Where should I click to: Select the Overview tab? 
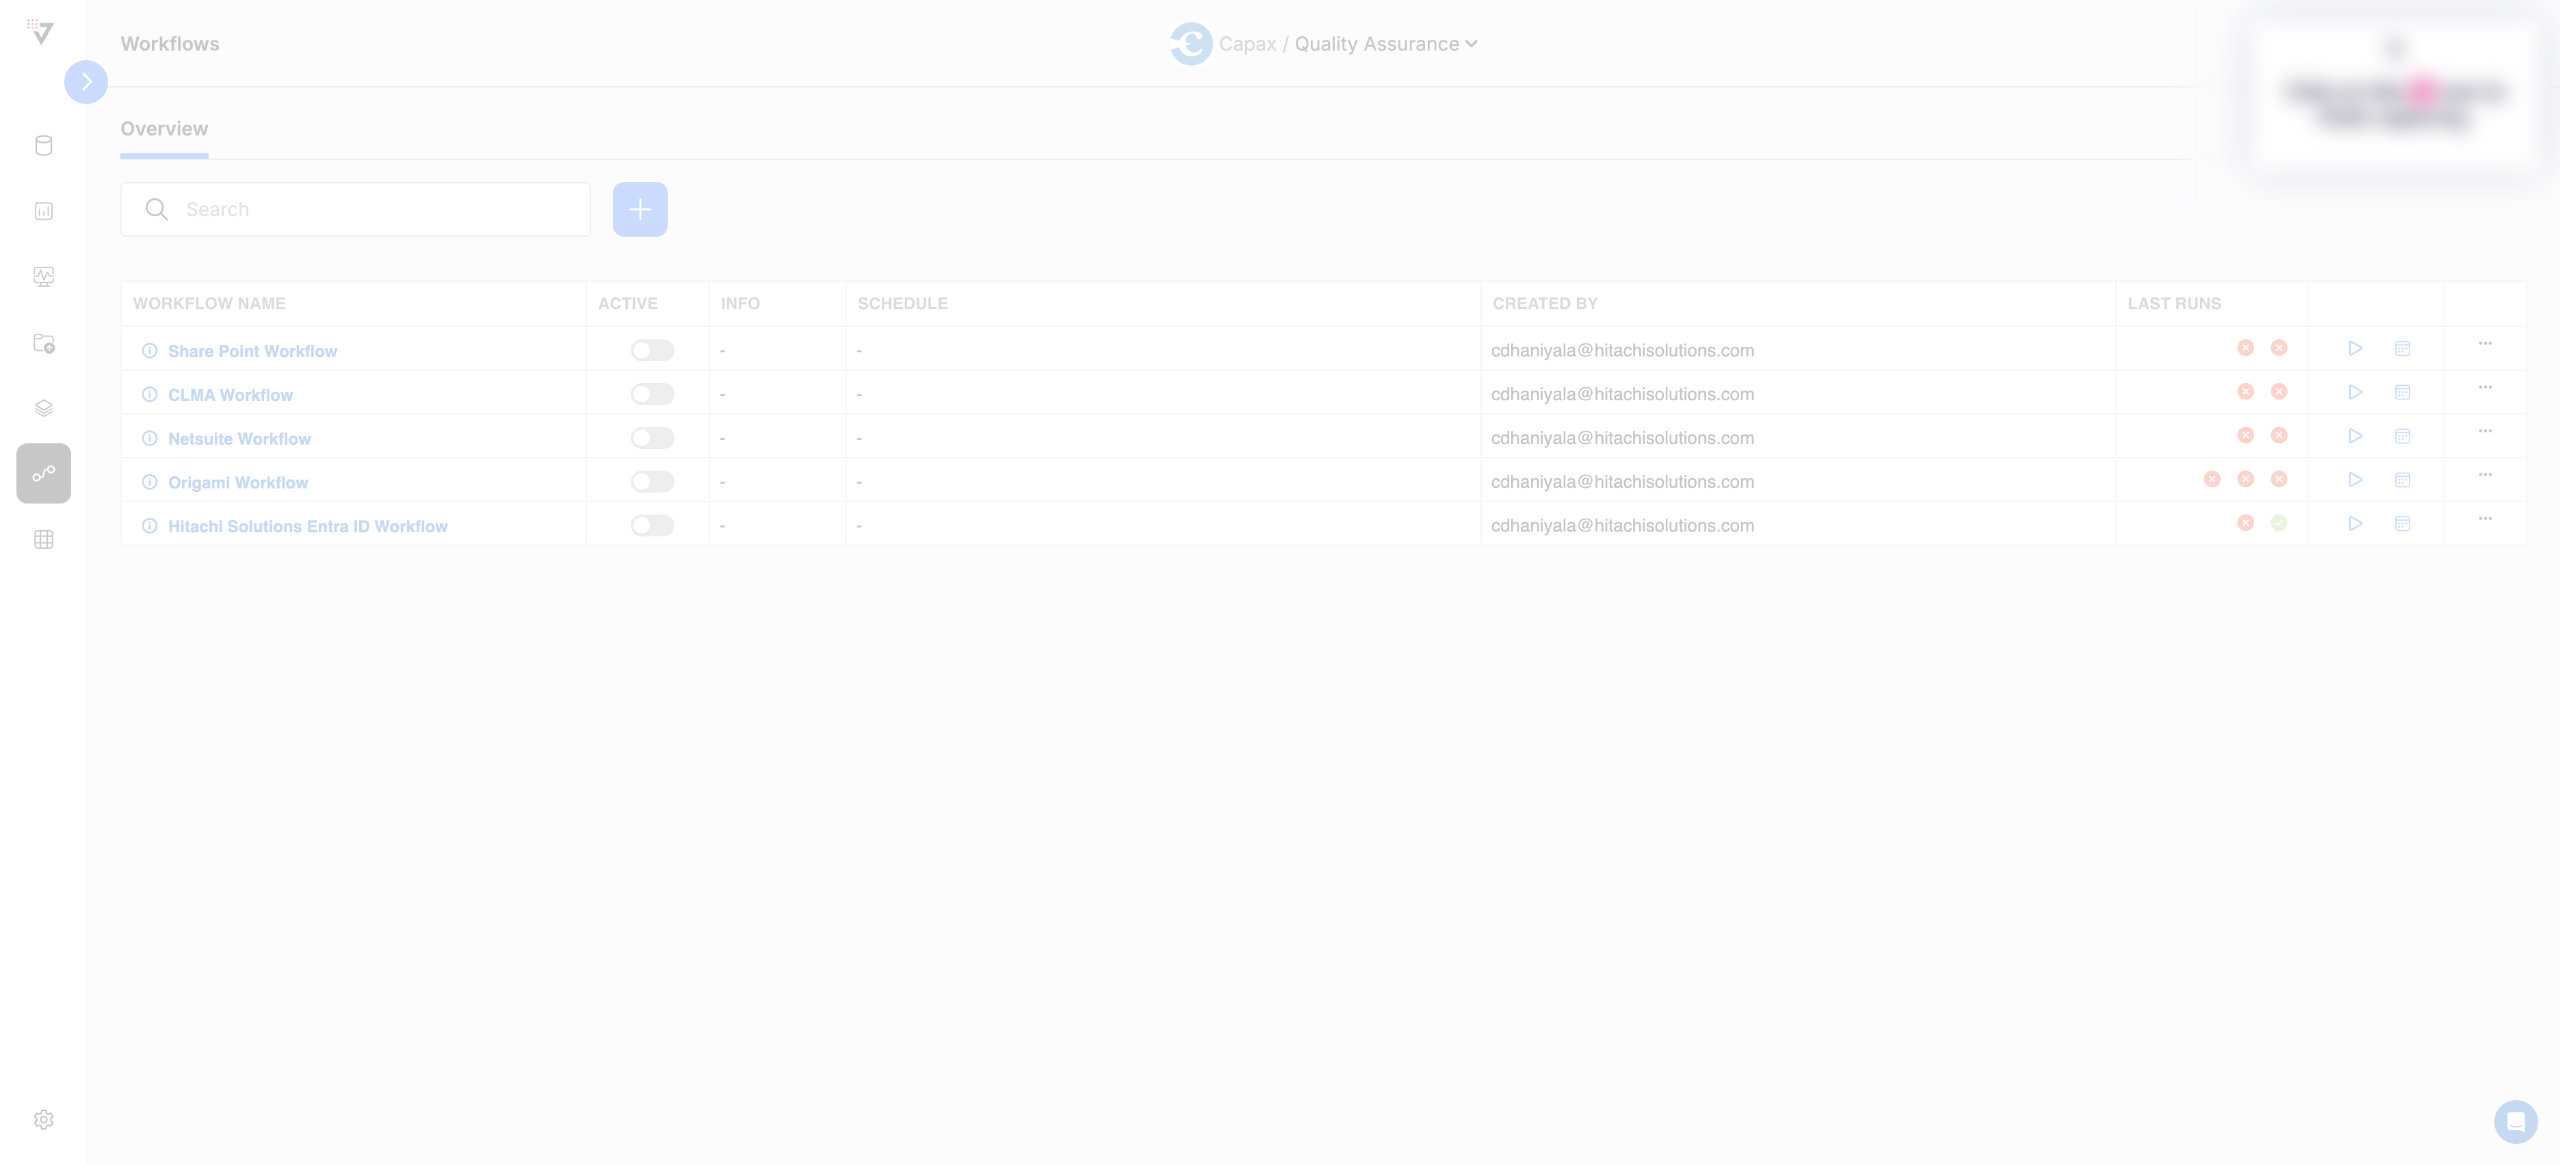coord(164,129)
